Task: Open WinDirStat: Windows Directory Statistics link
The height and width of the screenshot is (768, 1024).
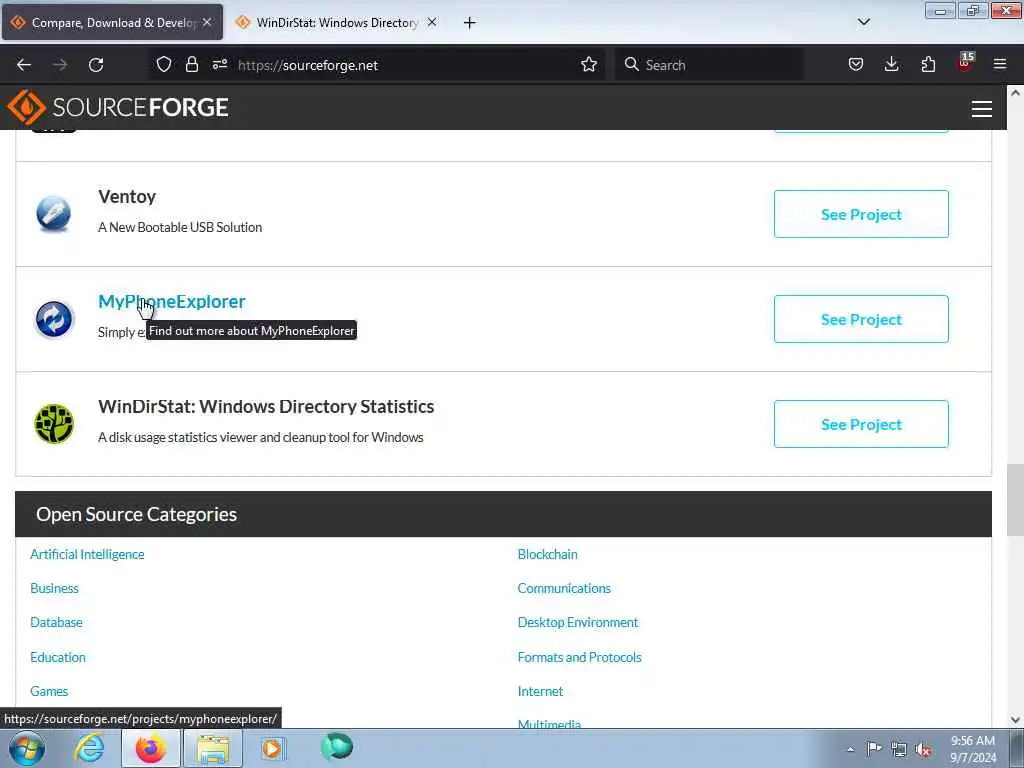Action: pyautogui.click(x=266, y=406)
